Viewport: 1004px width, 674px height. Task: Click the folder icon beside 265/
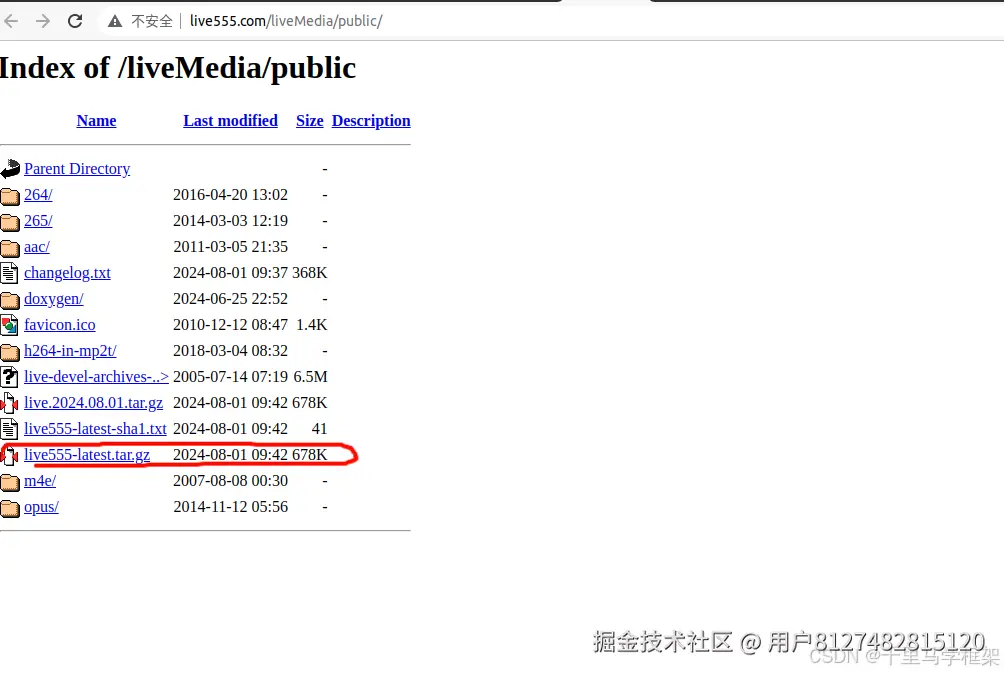coord(10,221)
